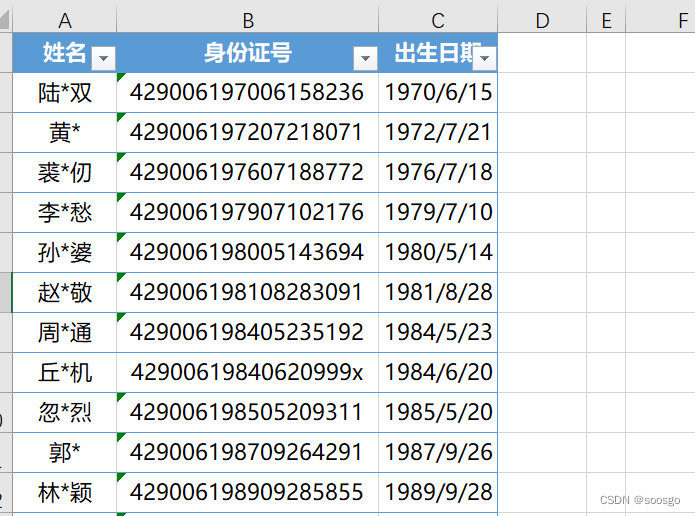Screen dimensions: 695x516
Task: Select the date cell 1979/7/10
Action: coord(438,212)
